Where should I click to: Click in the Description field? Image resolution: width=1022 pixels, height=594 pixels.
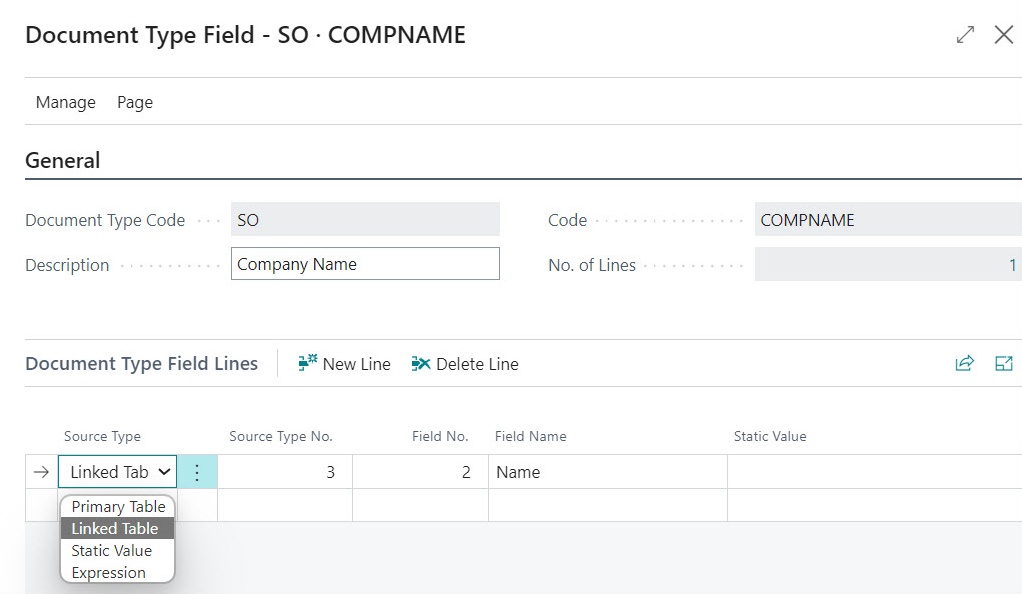[365, 265]
